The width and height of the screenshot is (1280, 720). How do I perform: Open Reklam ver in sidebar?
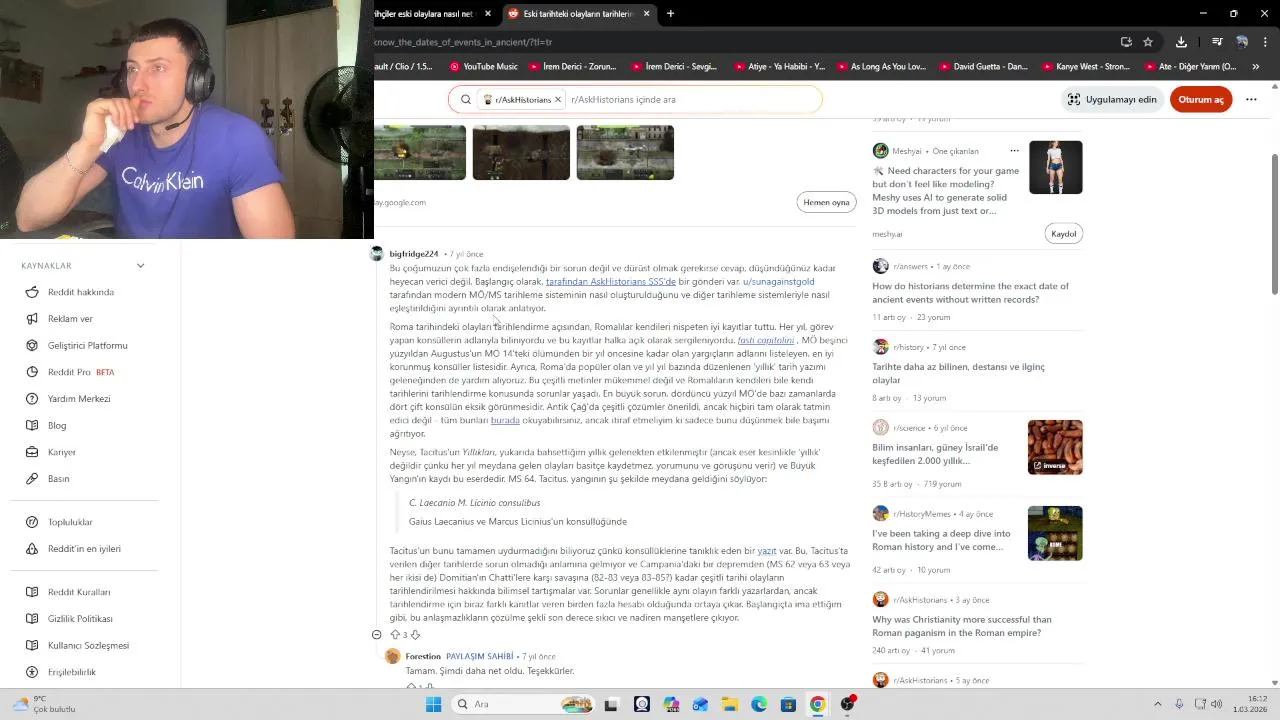(x=70, y=319)
